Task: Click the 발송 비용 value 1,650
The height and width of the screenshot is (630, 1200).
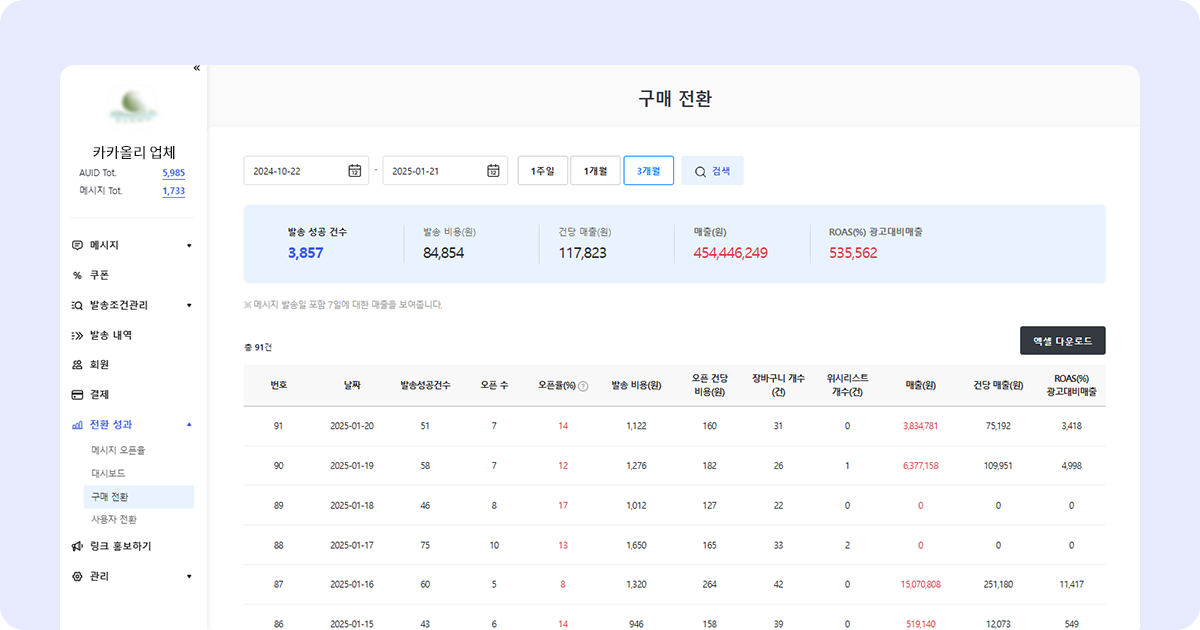Action: pos(637,545)
